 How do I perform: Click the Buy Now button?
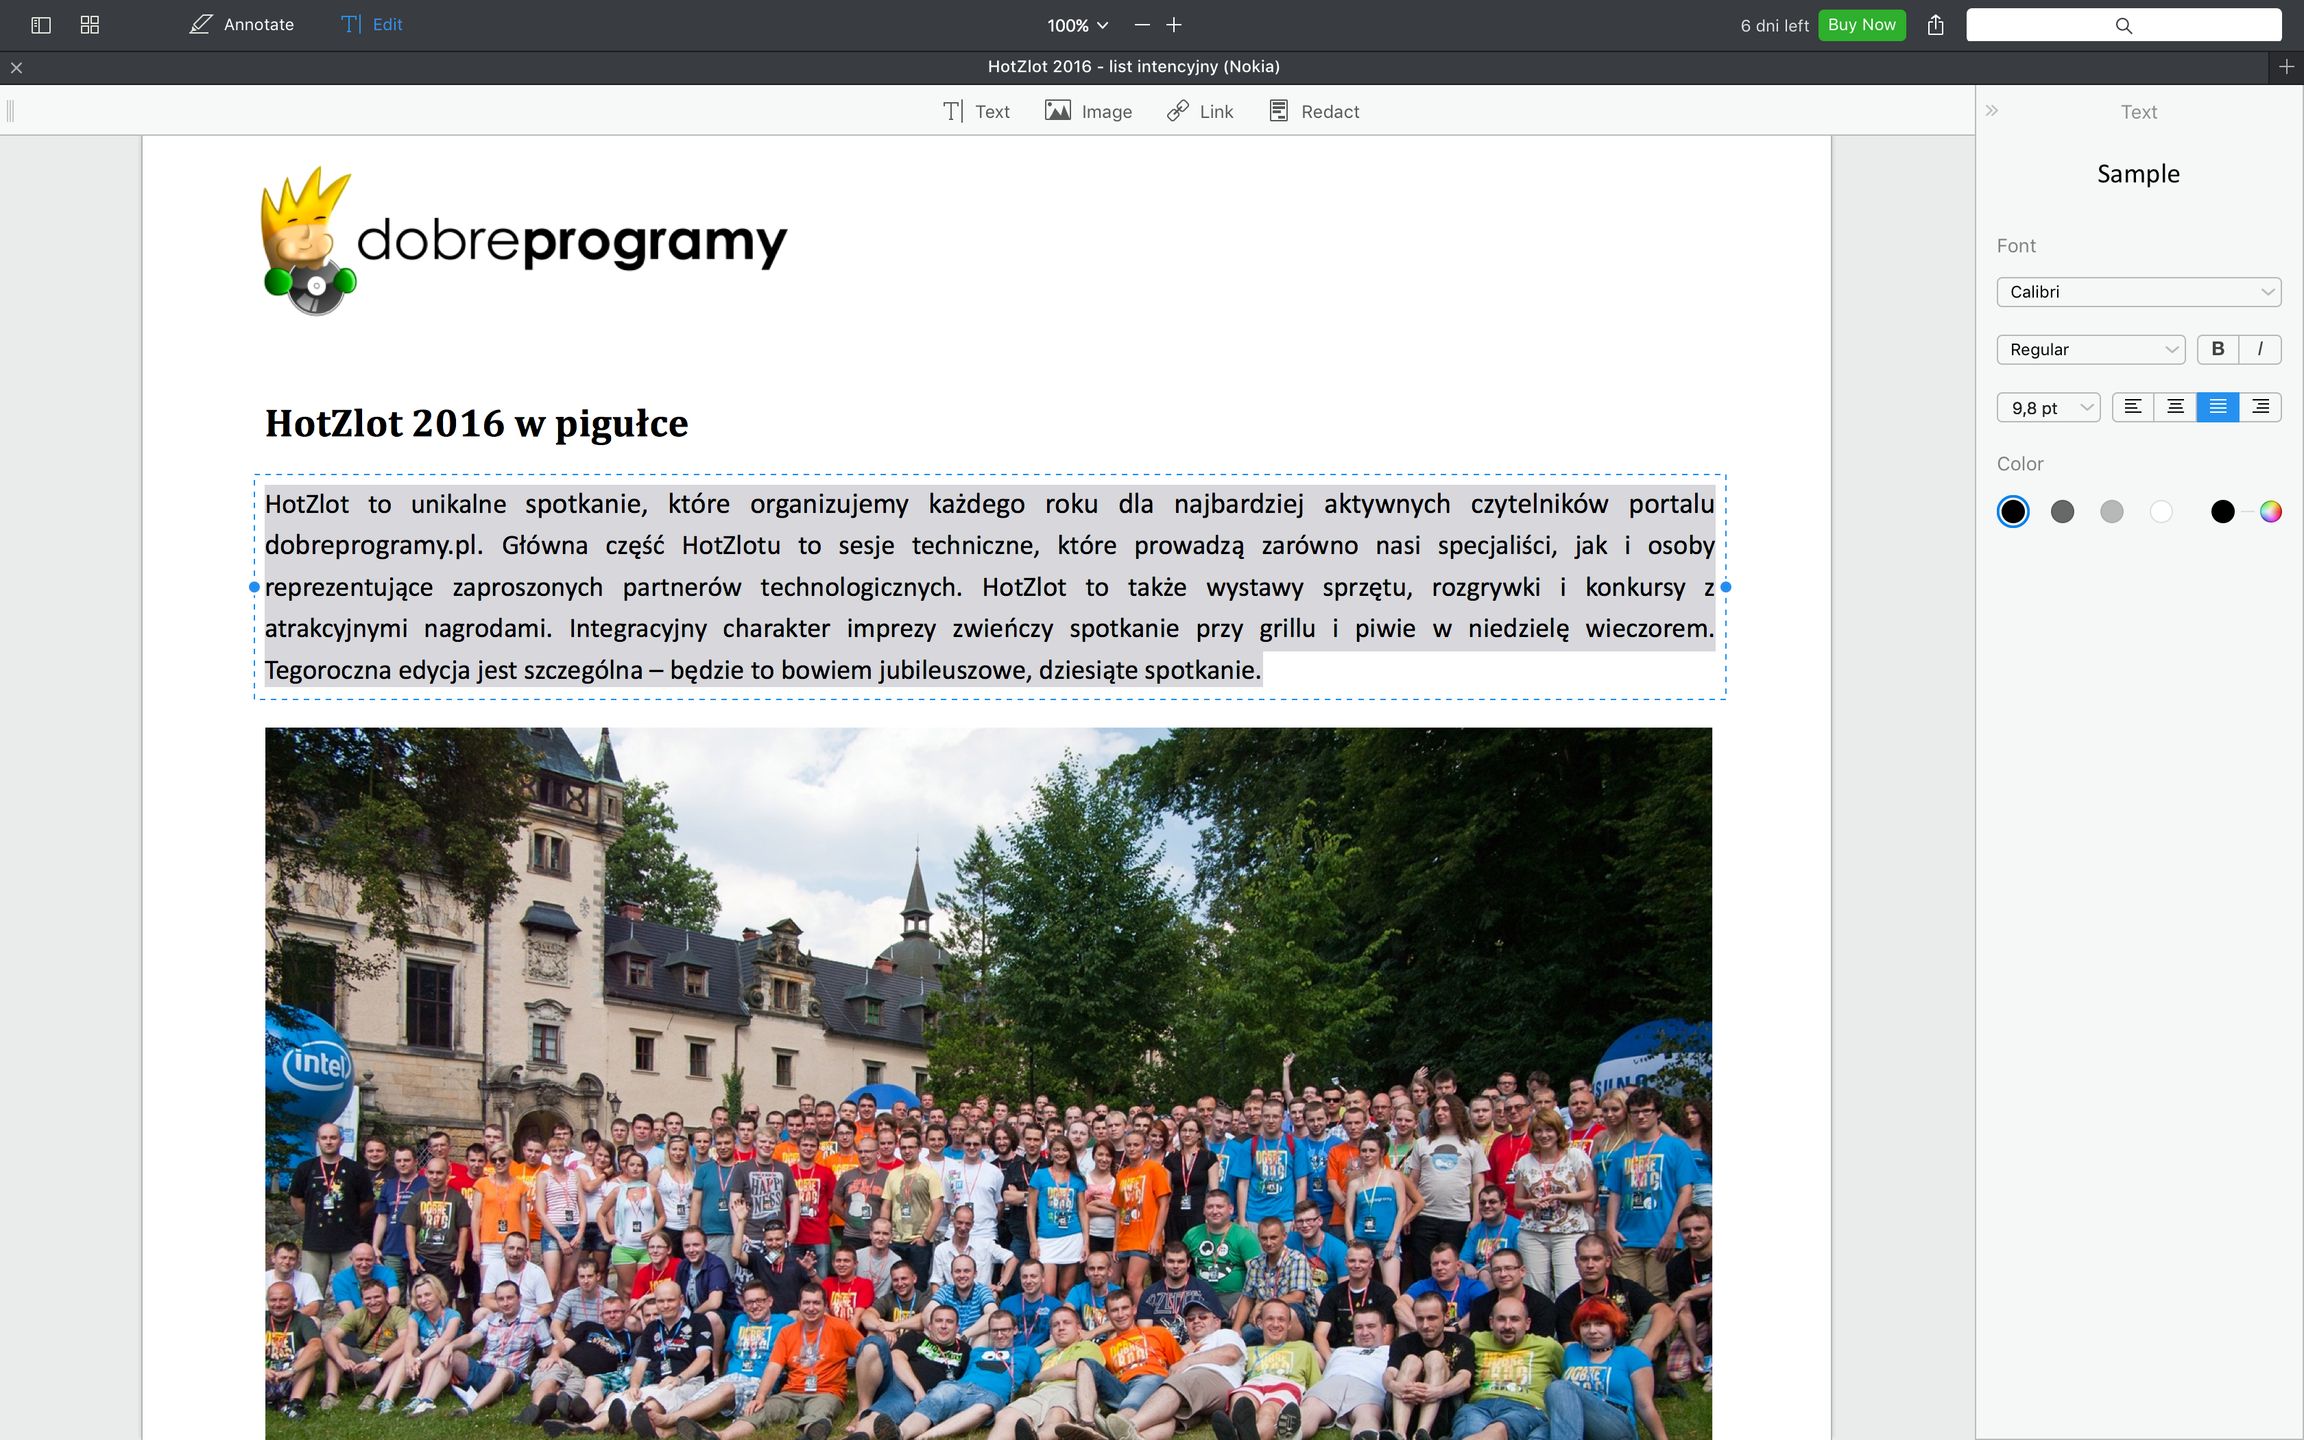[1861, 25]
